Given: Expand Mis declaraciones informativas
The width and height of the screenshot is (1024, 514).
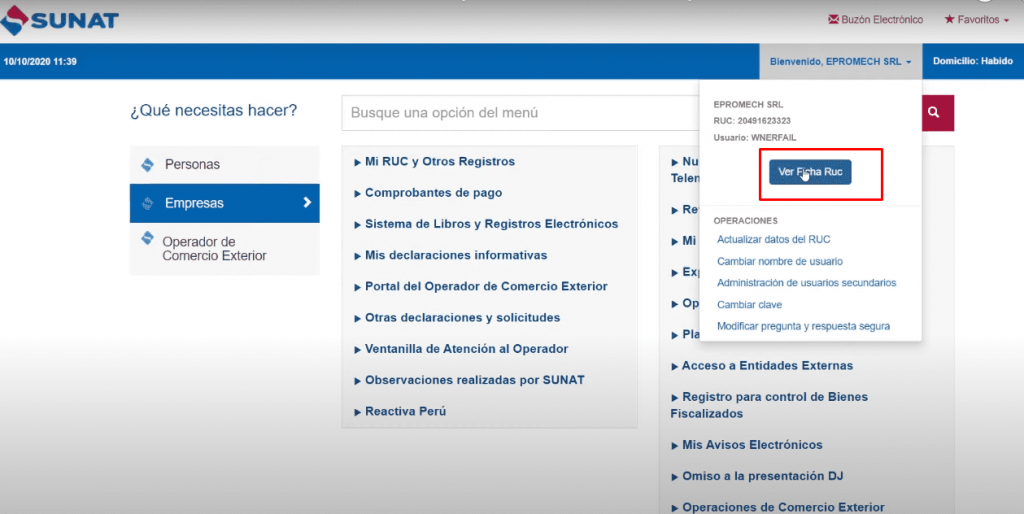Looking at the screenshot, I should [451, 255].
